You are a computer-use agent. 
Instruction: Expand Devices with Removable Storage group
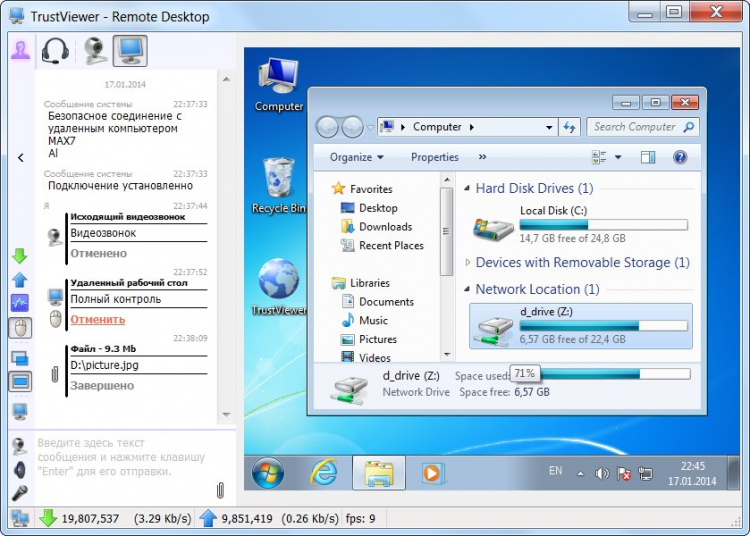(x=467, y=262)
